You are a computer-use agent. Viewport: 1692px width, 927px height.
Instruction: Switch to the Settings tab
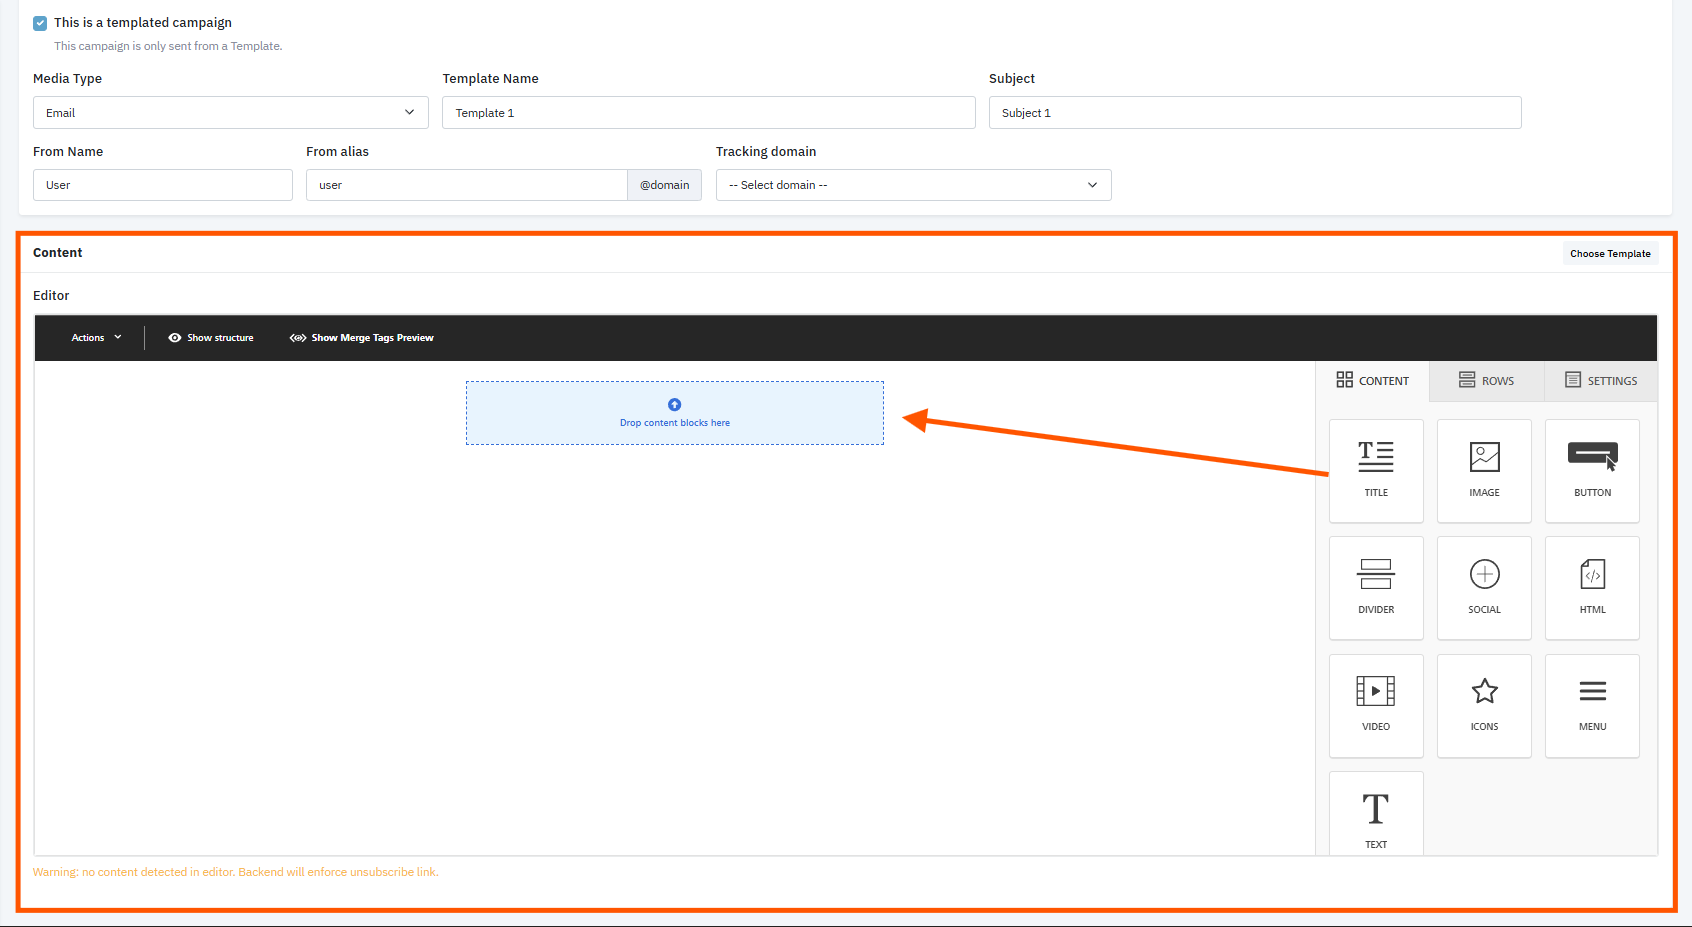pos(1601,381)
